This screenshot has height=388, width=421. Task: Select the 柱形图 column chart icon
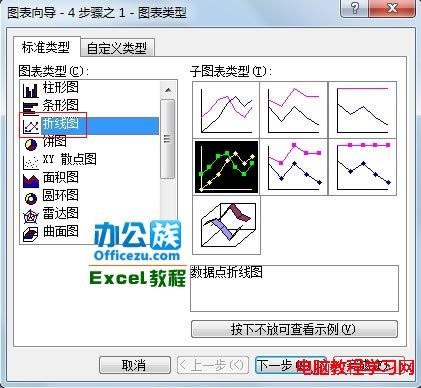pyautogui.click(x=31, y=90)
